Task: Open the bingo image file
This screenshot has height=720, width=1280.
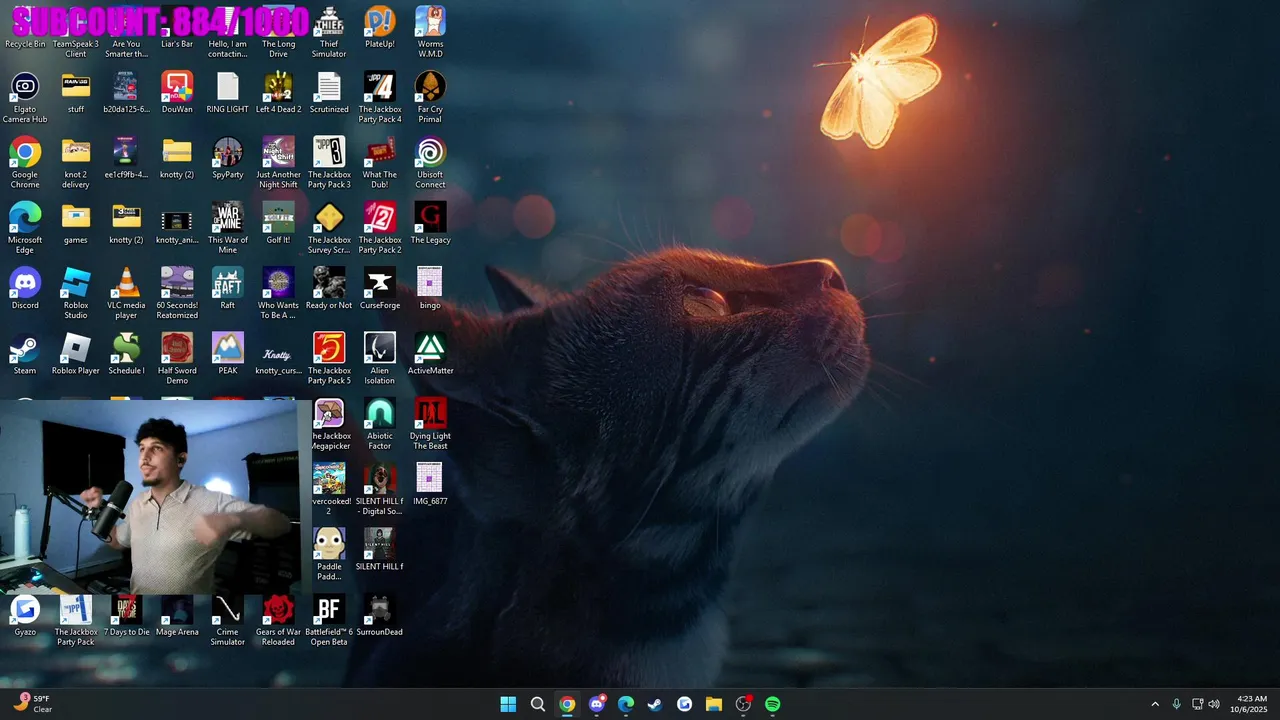Action: [430, 288]
